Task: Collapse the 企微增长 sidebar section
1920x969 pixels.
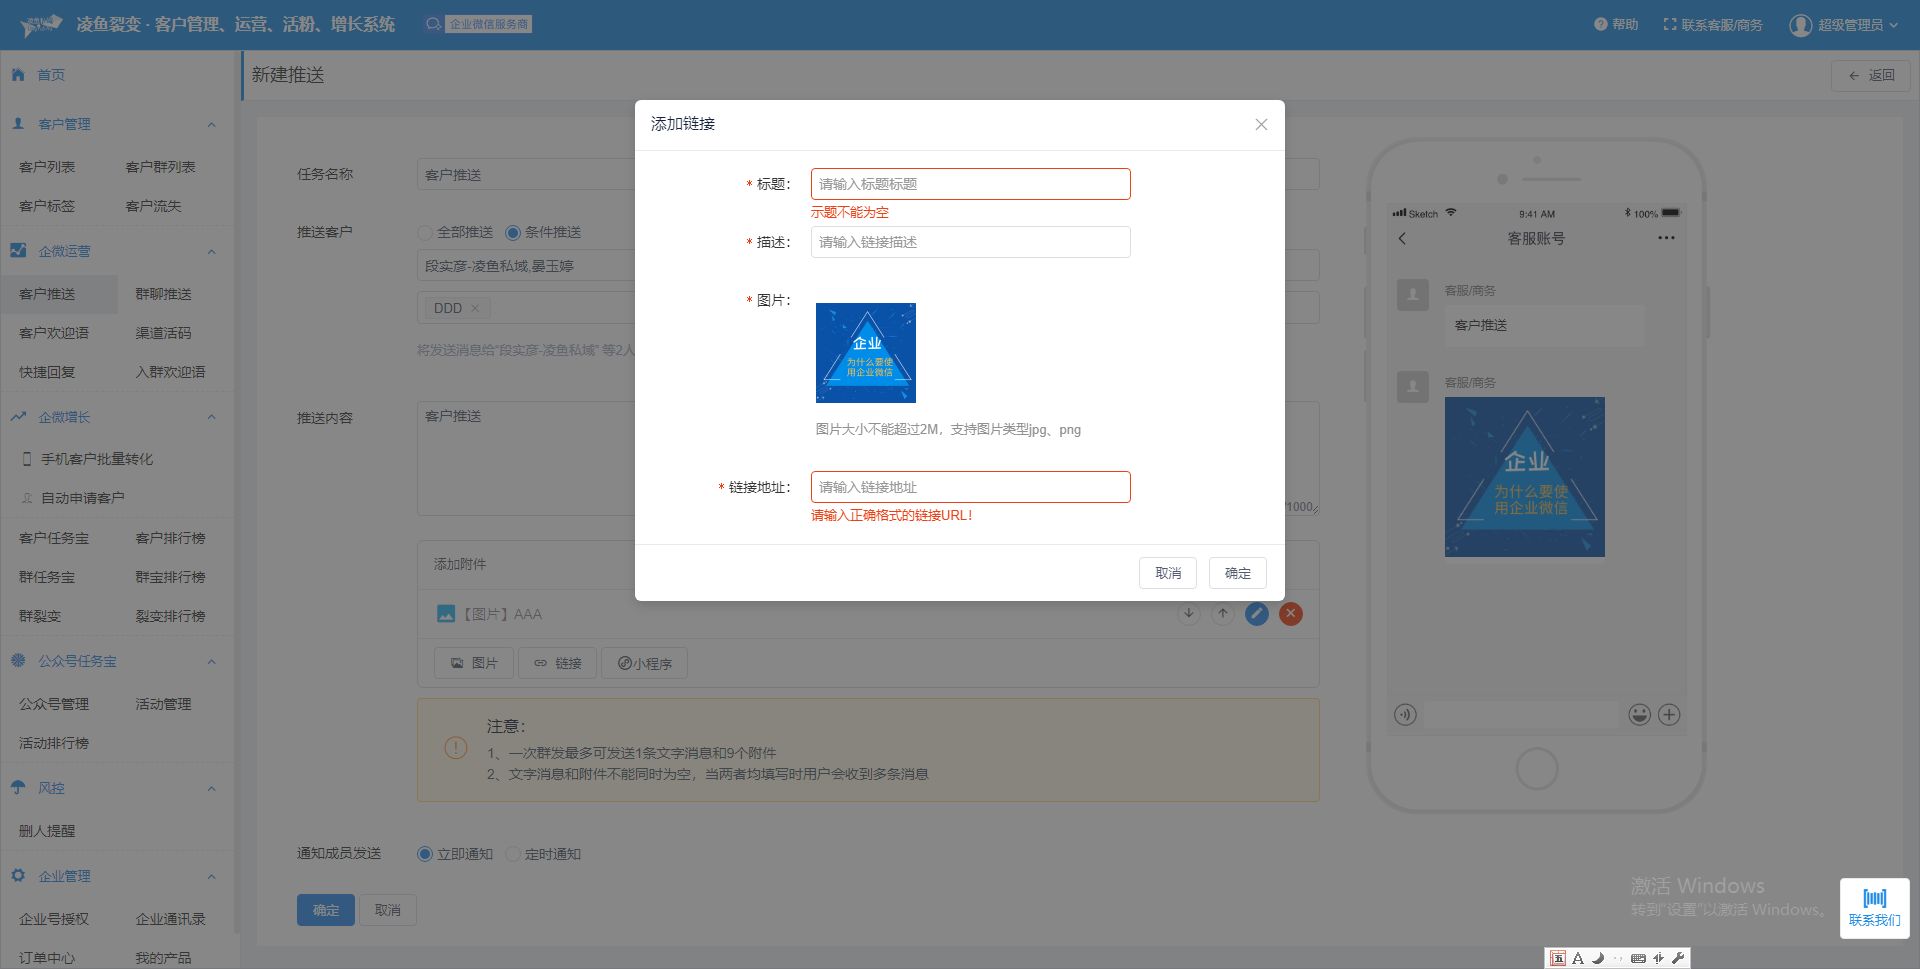Action: tap(211, 417)
